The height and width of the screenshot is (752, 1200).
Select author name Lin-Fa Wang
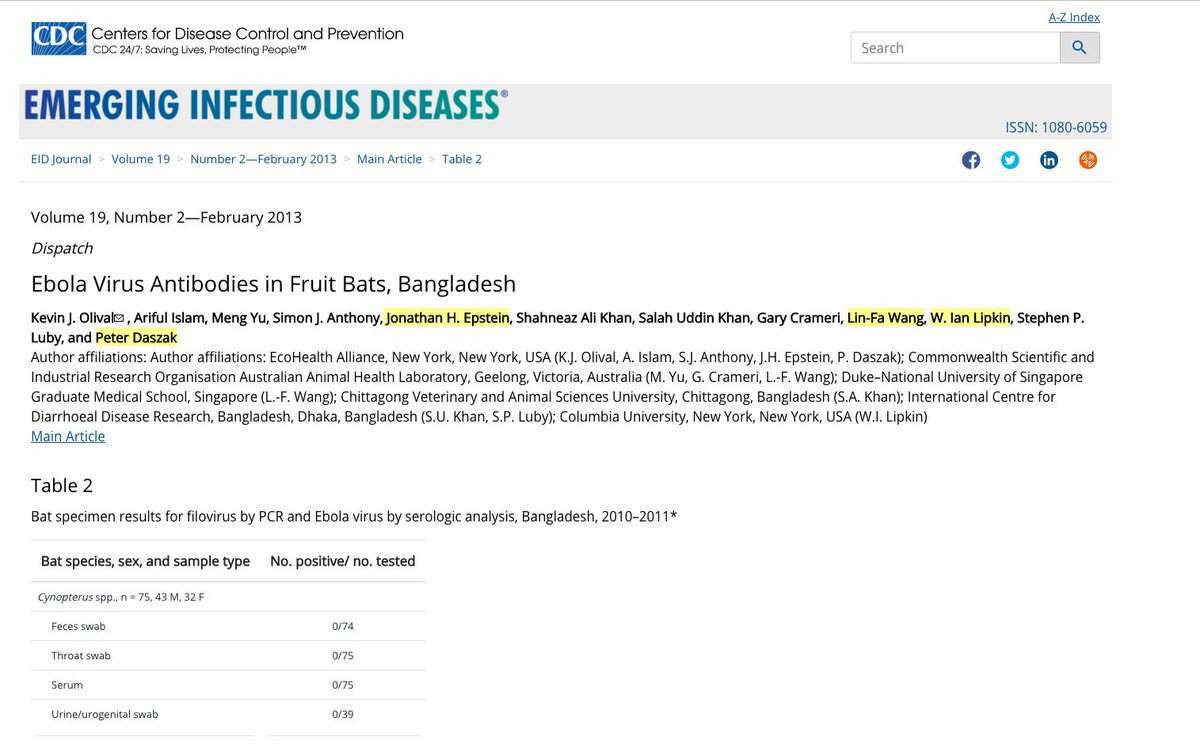point(885,318)
